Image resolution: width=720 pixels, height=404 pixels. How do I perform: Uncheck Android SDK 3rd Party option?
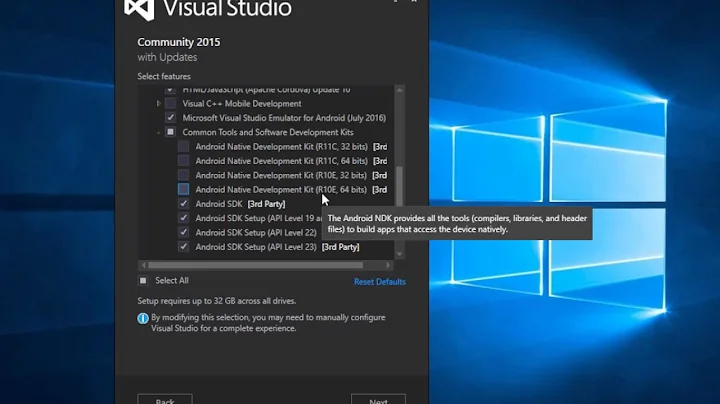183,203
